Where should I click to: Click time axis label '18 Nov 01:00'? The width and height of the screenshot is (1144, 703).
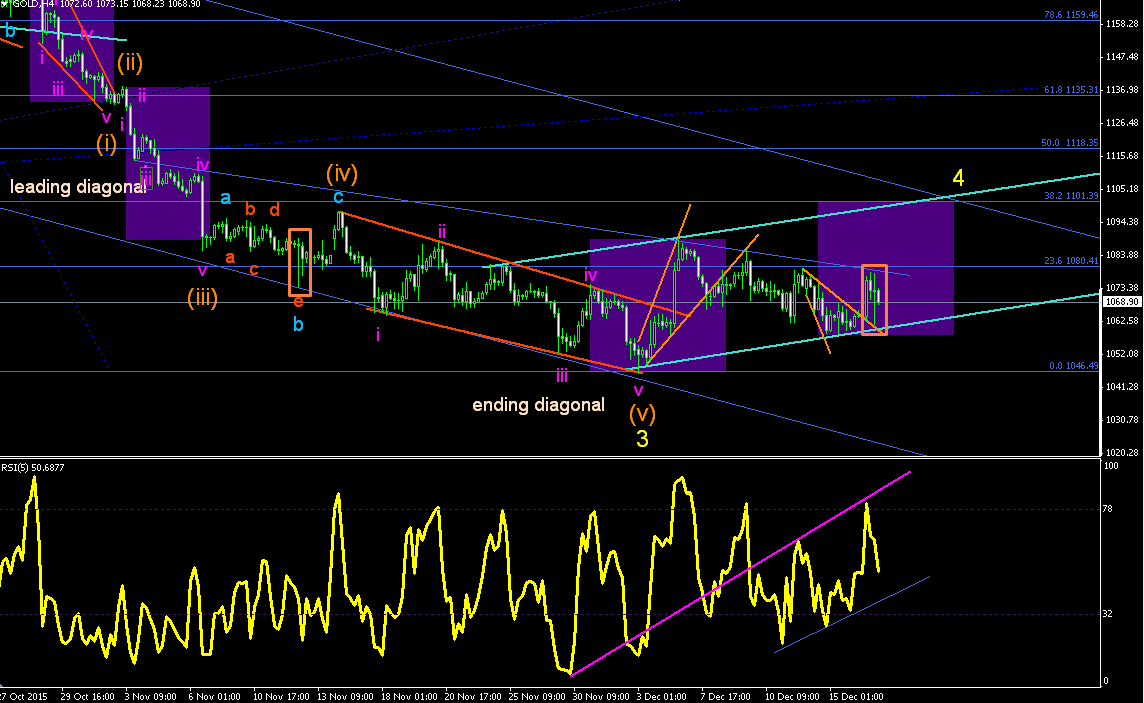point(409,696)
